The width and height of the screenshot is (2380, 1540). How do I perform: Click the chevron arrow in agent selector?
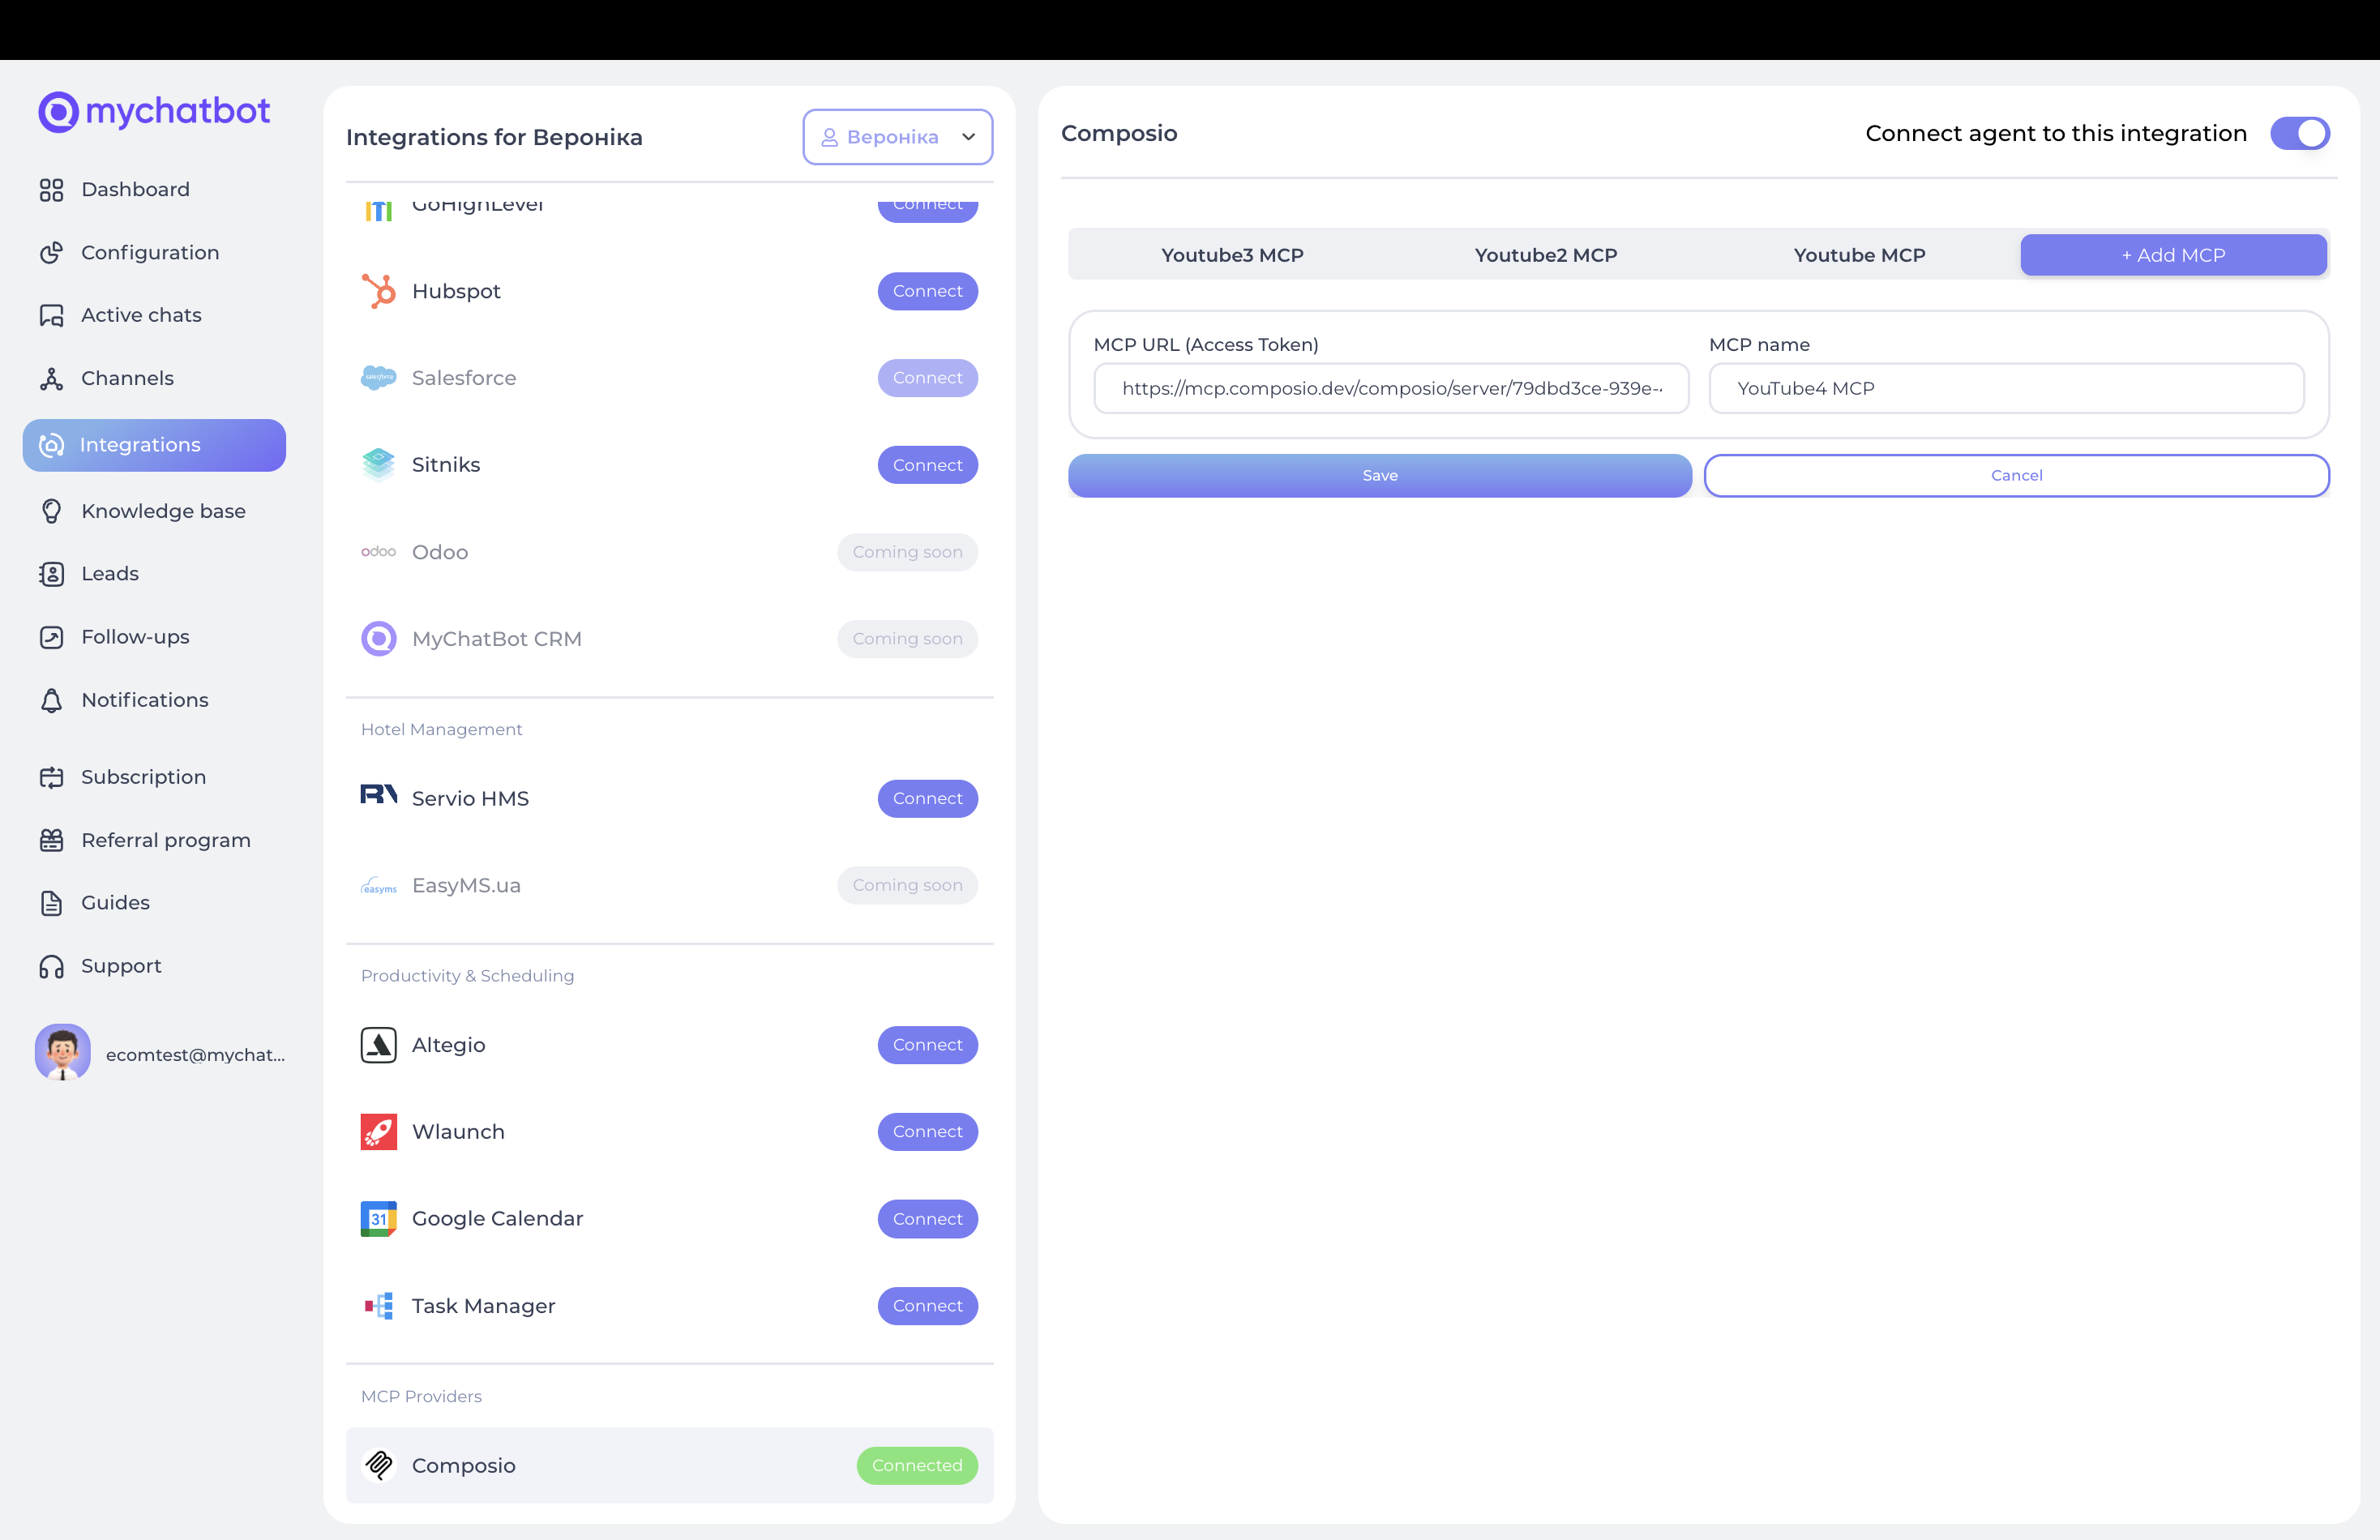point(968,137)
